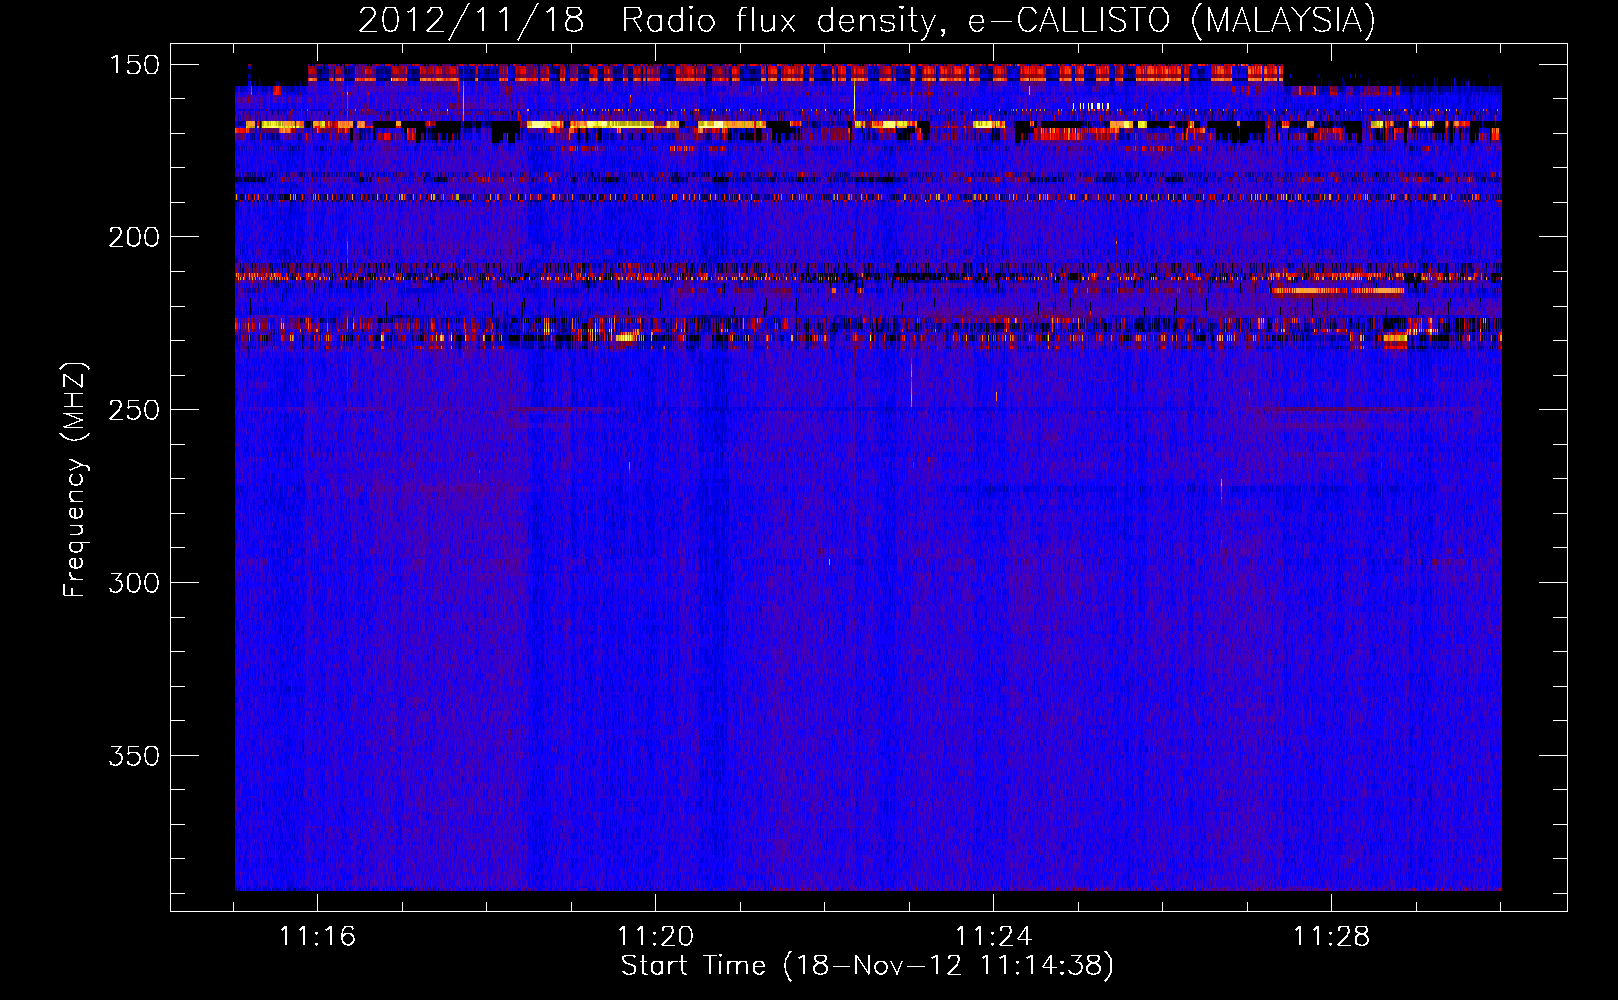Image resolution: width=1618 pixels, height=1000 pixels.
Task: Click the 350 frequency tick label
Action: [x=134, y=756]
